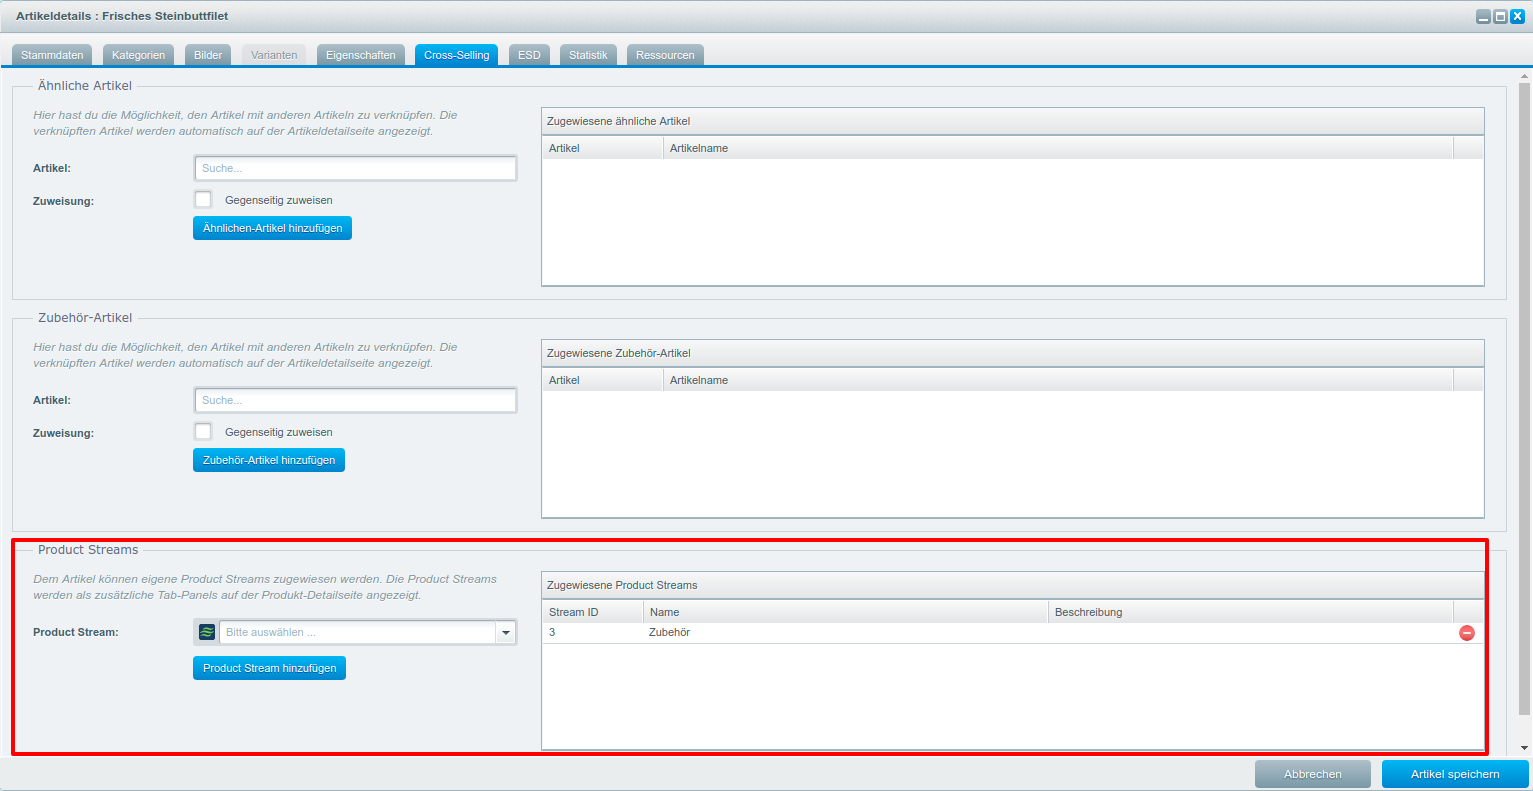Remove the Zubehör stream with red minus icon
This screenshot has width=1533, height=791.
tap(1467, 633)
